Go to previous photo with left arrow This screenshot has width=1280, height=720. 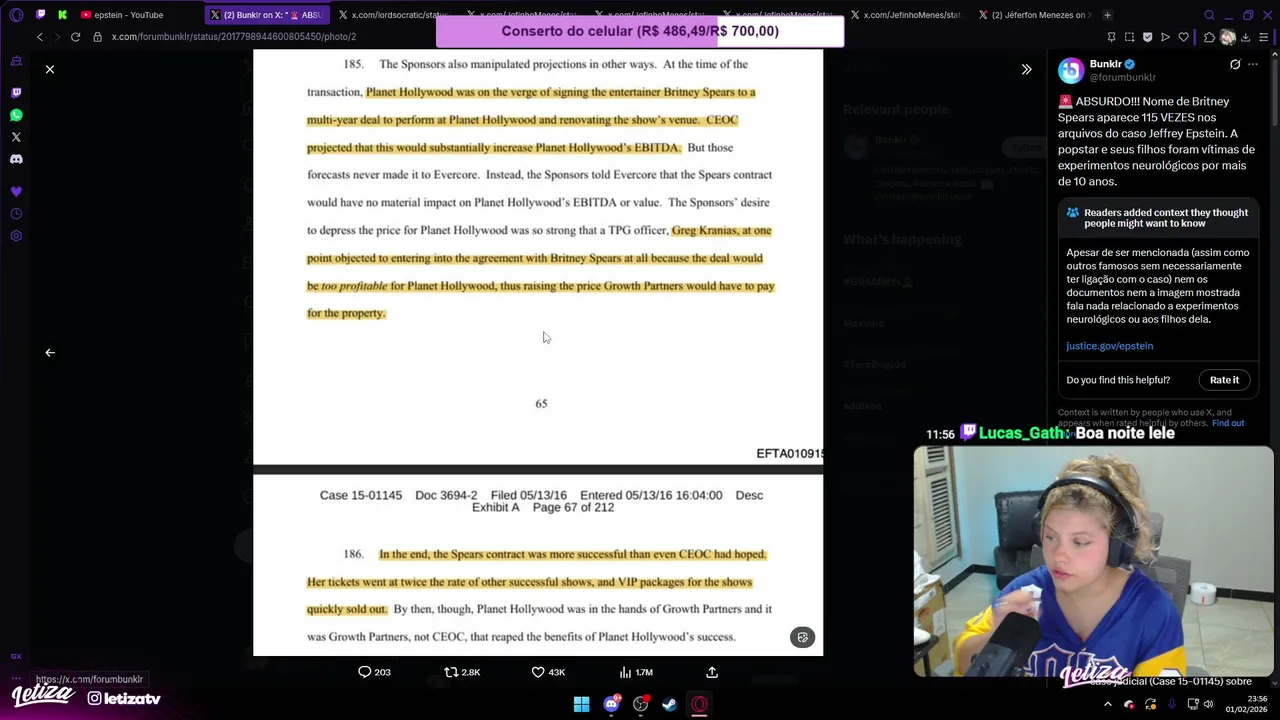50,352
